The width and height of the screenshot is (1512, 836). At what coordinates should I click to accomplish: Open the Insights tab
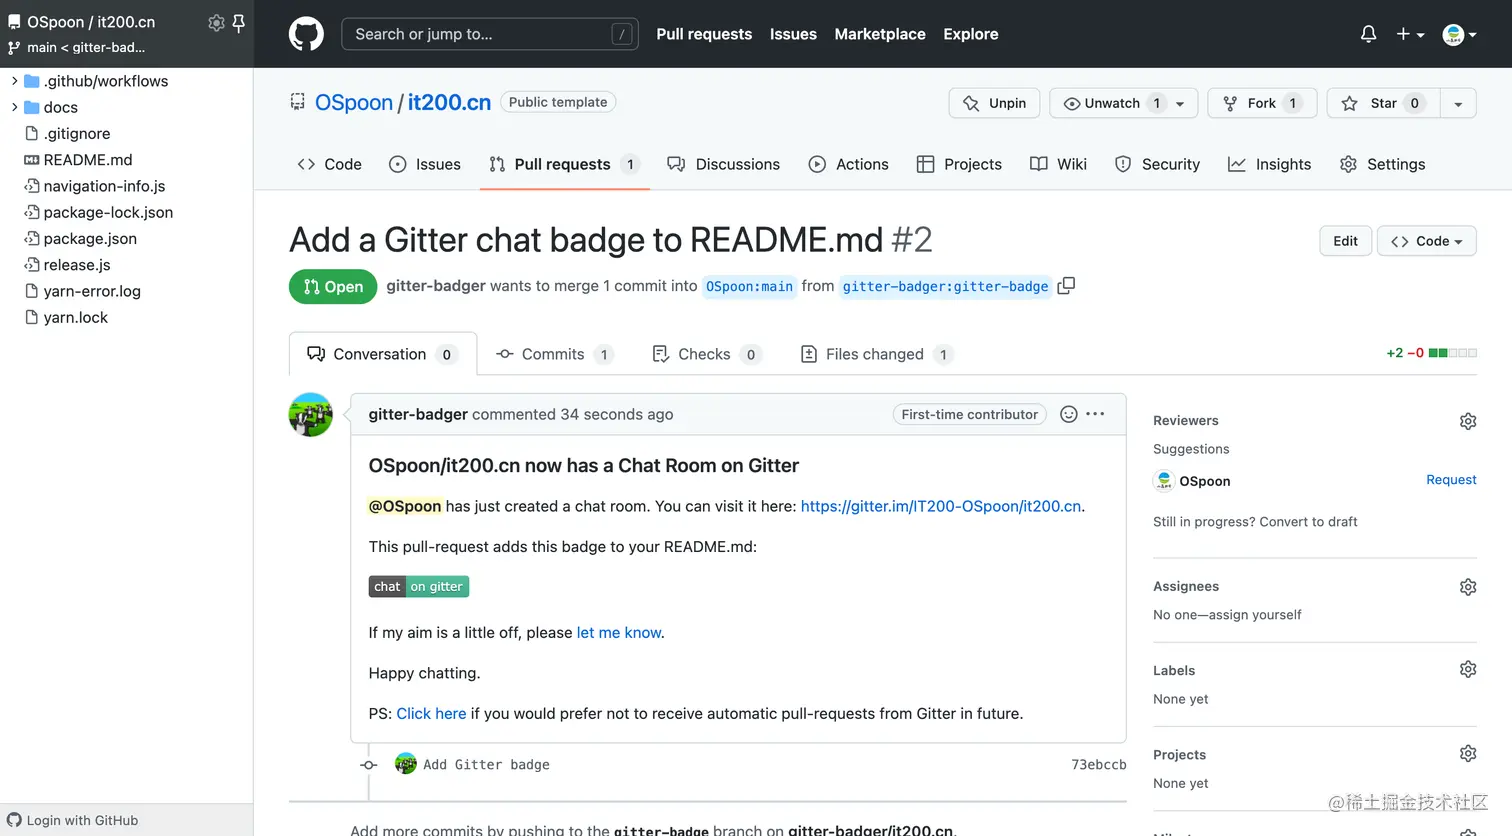(1269, 164)
